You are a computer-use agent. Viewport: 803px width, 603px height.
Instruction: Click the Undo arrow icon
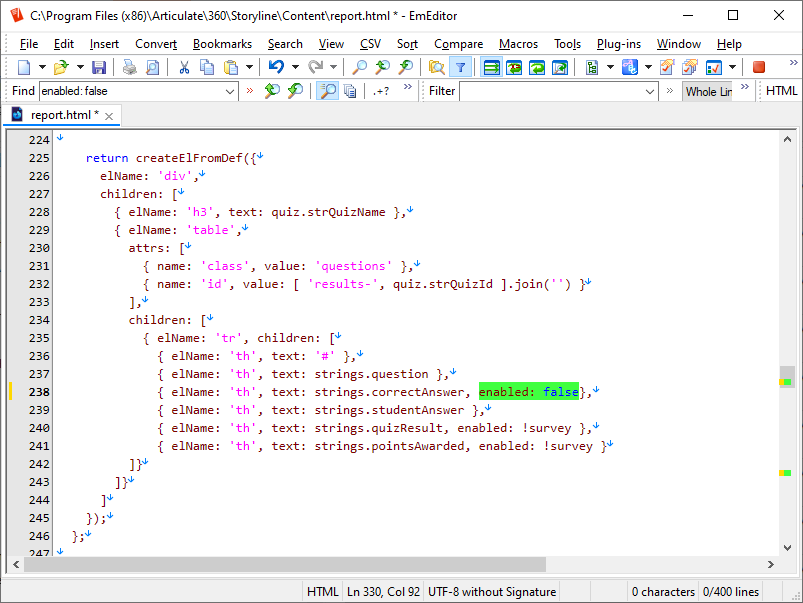pyautogui.click(x=276, y=67)
